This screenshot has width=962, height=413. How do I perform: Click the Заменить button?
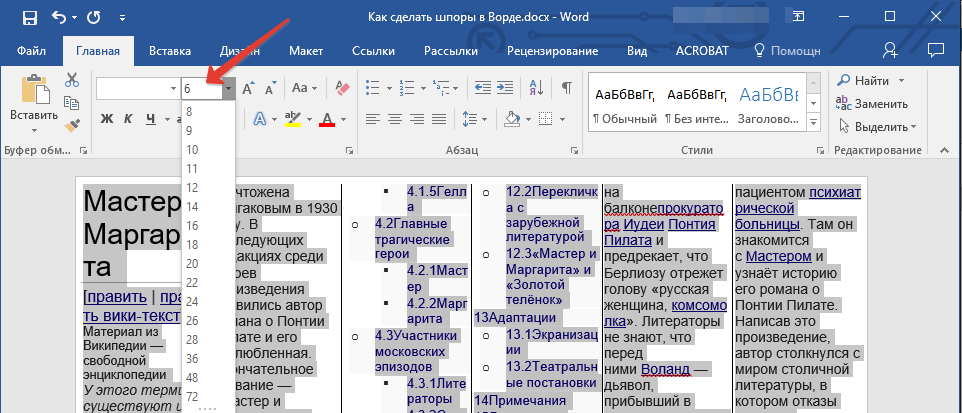pyautogui.click(x=872, y=104)
